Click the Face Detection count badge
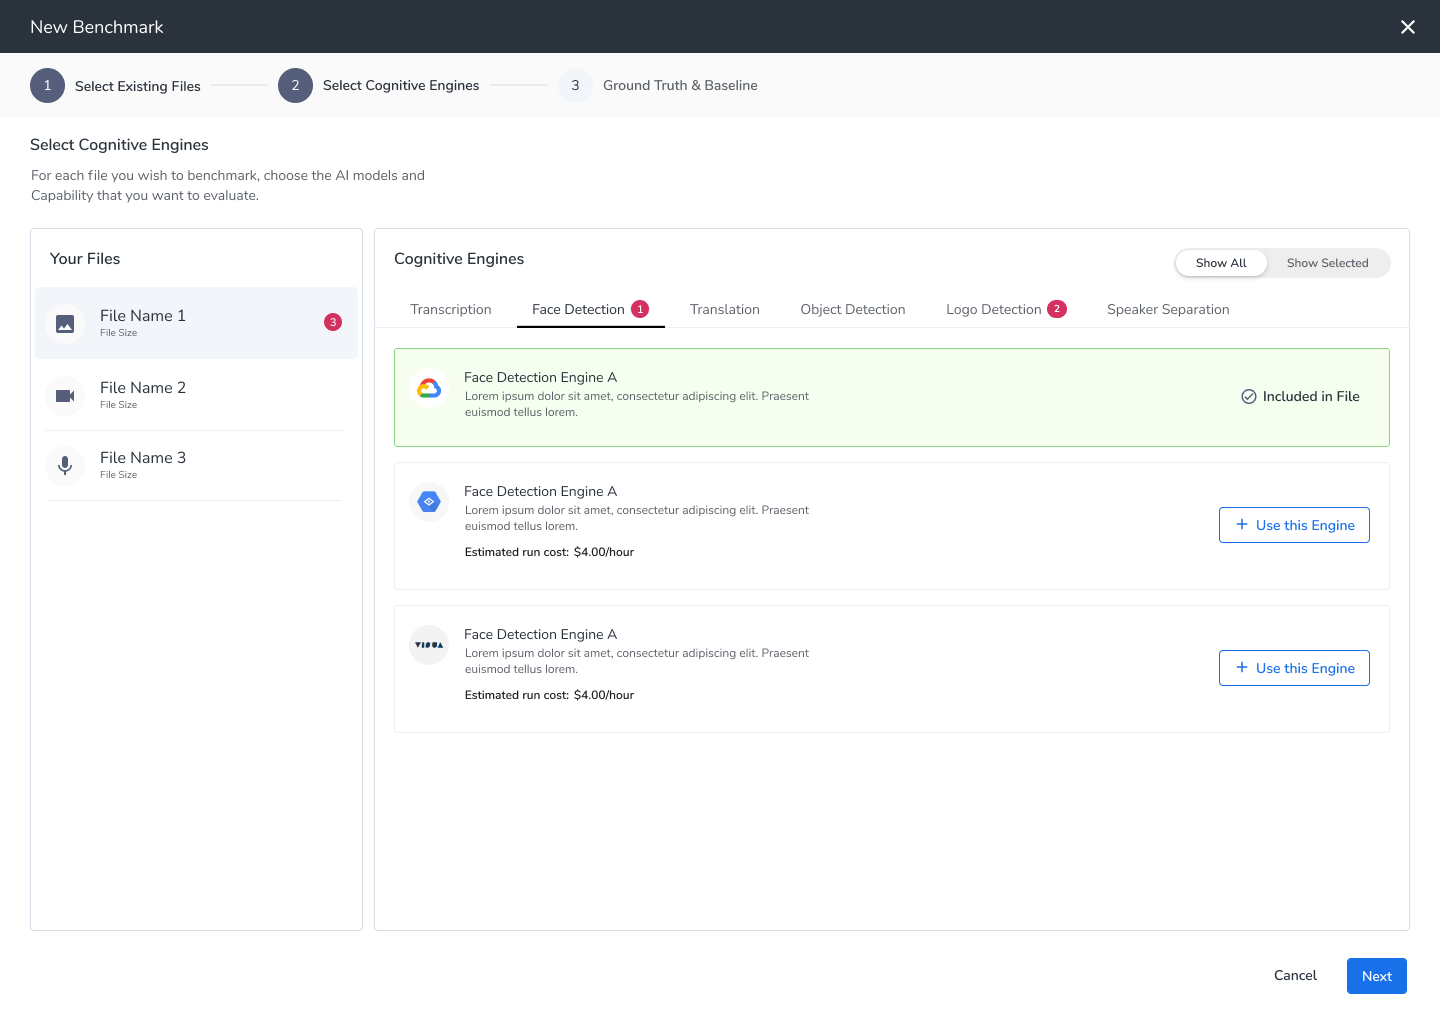 [640, 309]
